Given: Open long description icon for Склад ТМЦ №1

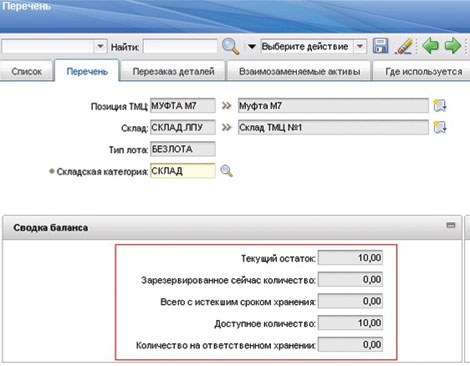Looking at the screenshot, I should pos(440,127).
